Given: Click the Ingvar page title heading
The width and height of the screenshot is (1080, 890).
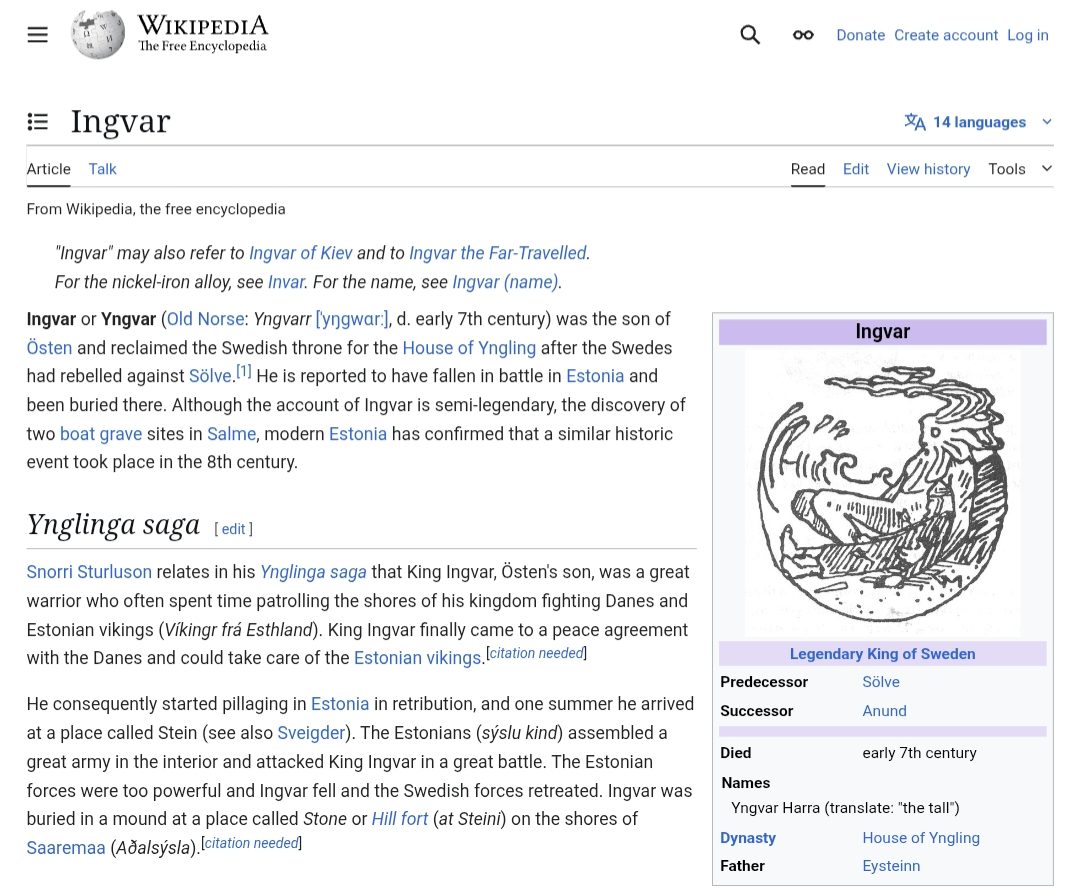Looking at the screenshot, I should tap(121, 122).
